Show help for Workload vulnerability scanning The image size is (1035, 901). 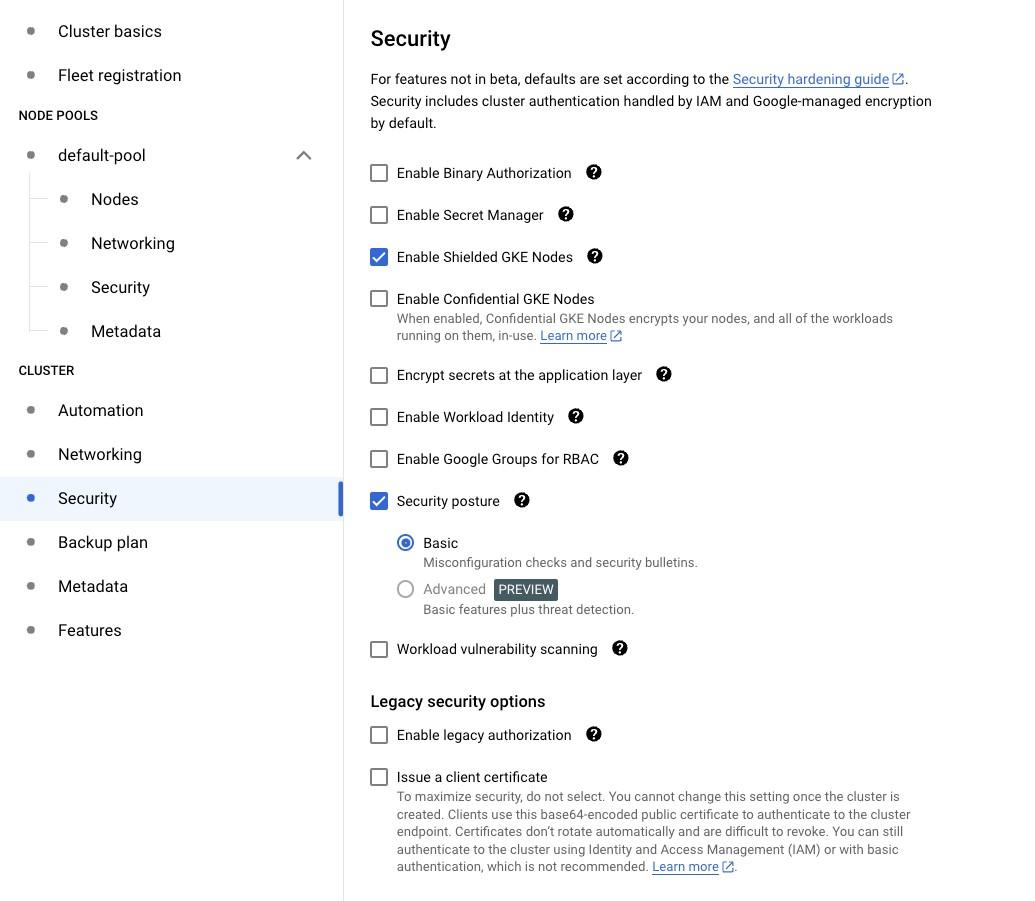click(619, 648)
